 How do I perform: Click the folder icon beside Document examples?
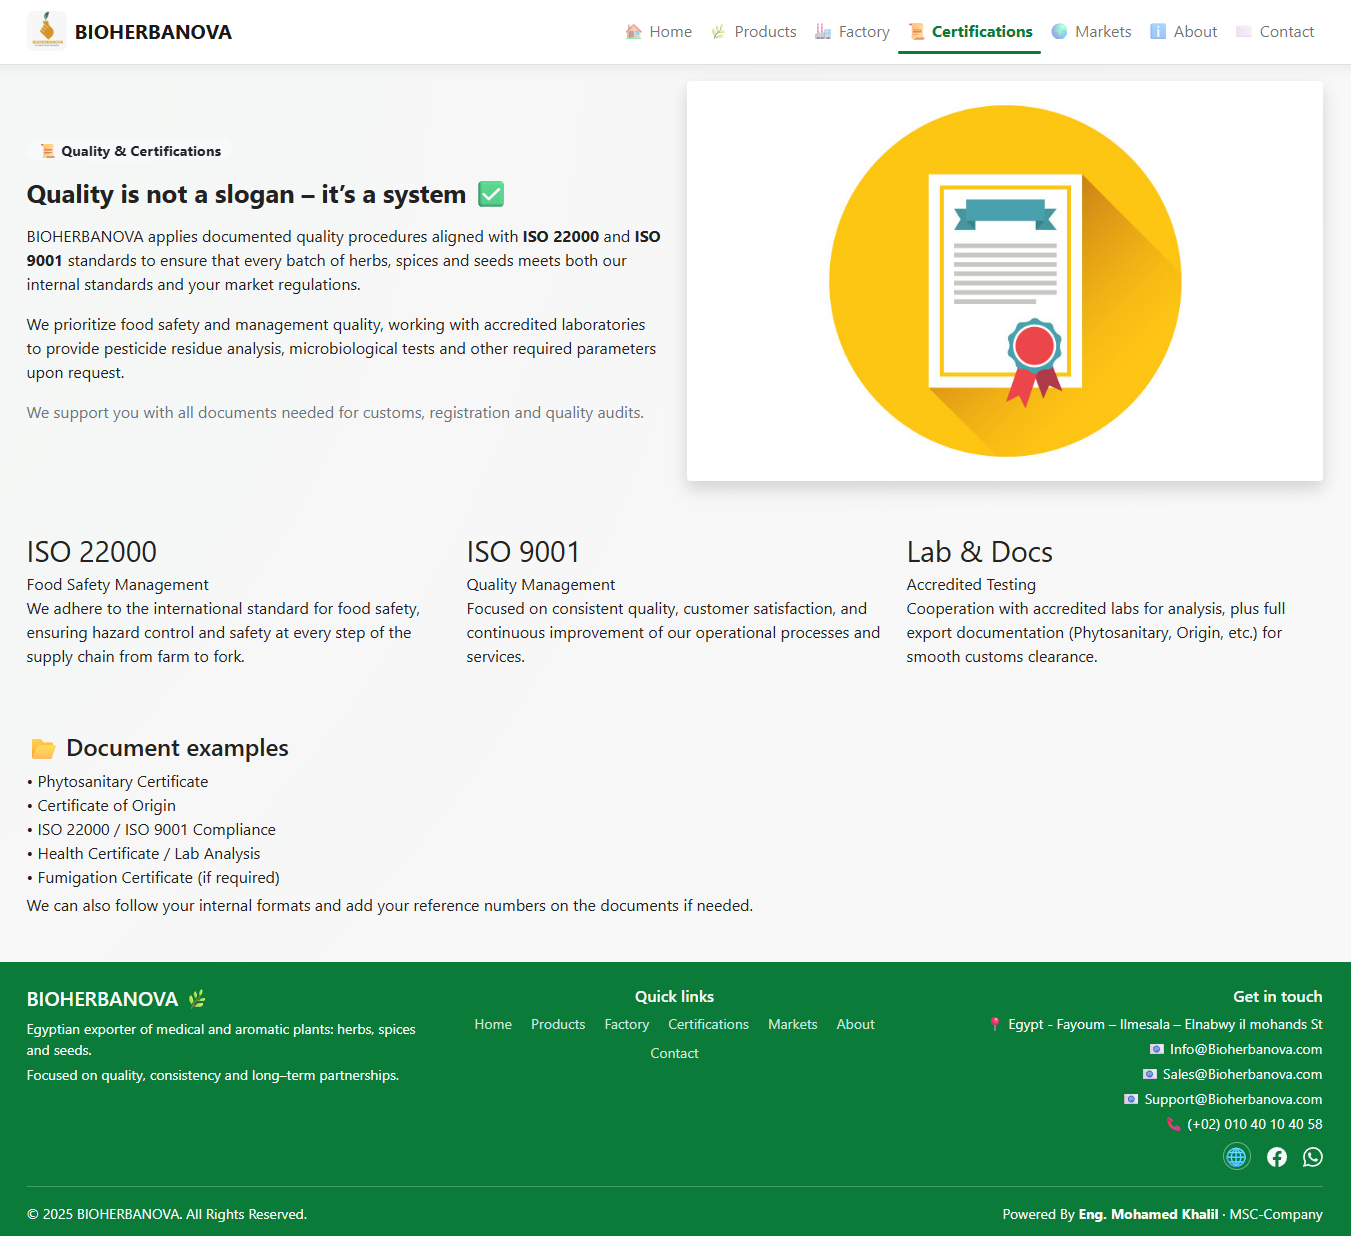click(x=43, y=749)
